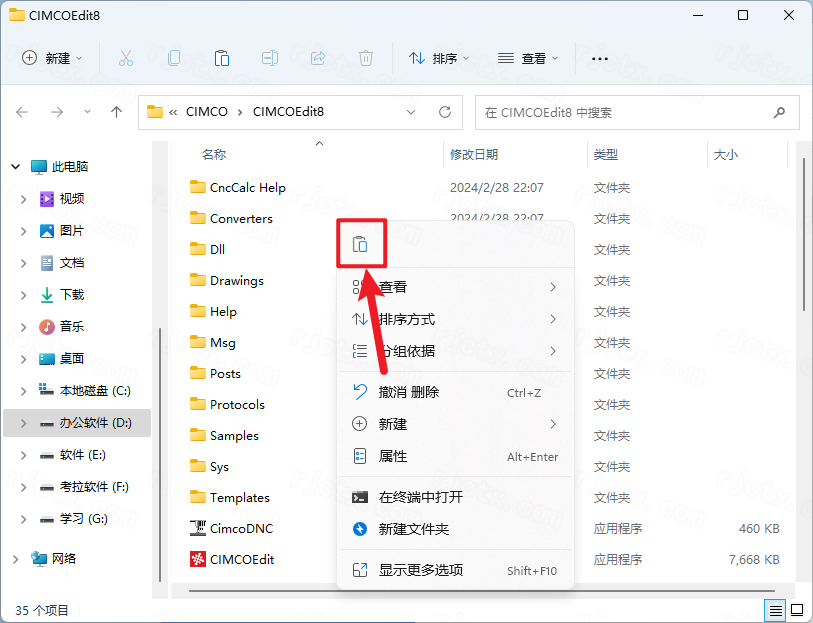Screen dimensions: 813x623
Task: Click CIMCOEdit8 in the address breadcrumb
Action: click(288, 112)
